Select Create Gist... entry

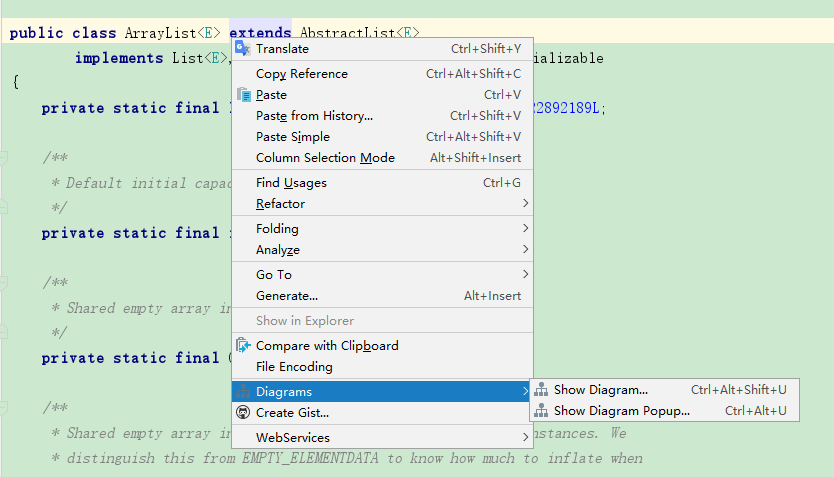coord(382,413)
